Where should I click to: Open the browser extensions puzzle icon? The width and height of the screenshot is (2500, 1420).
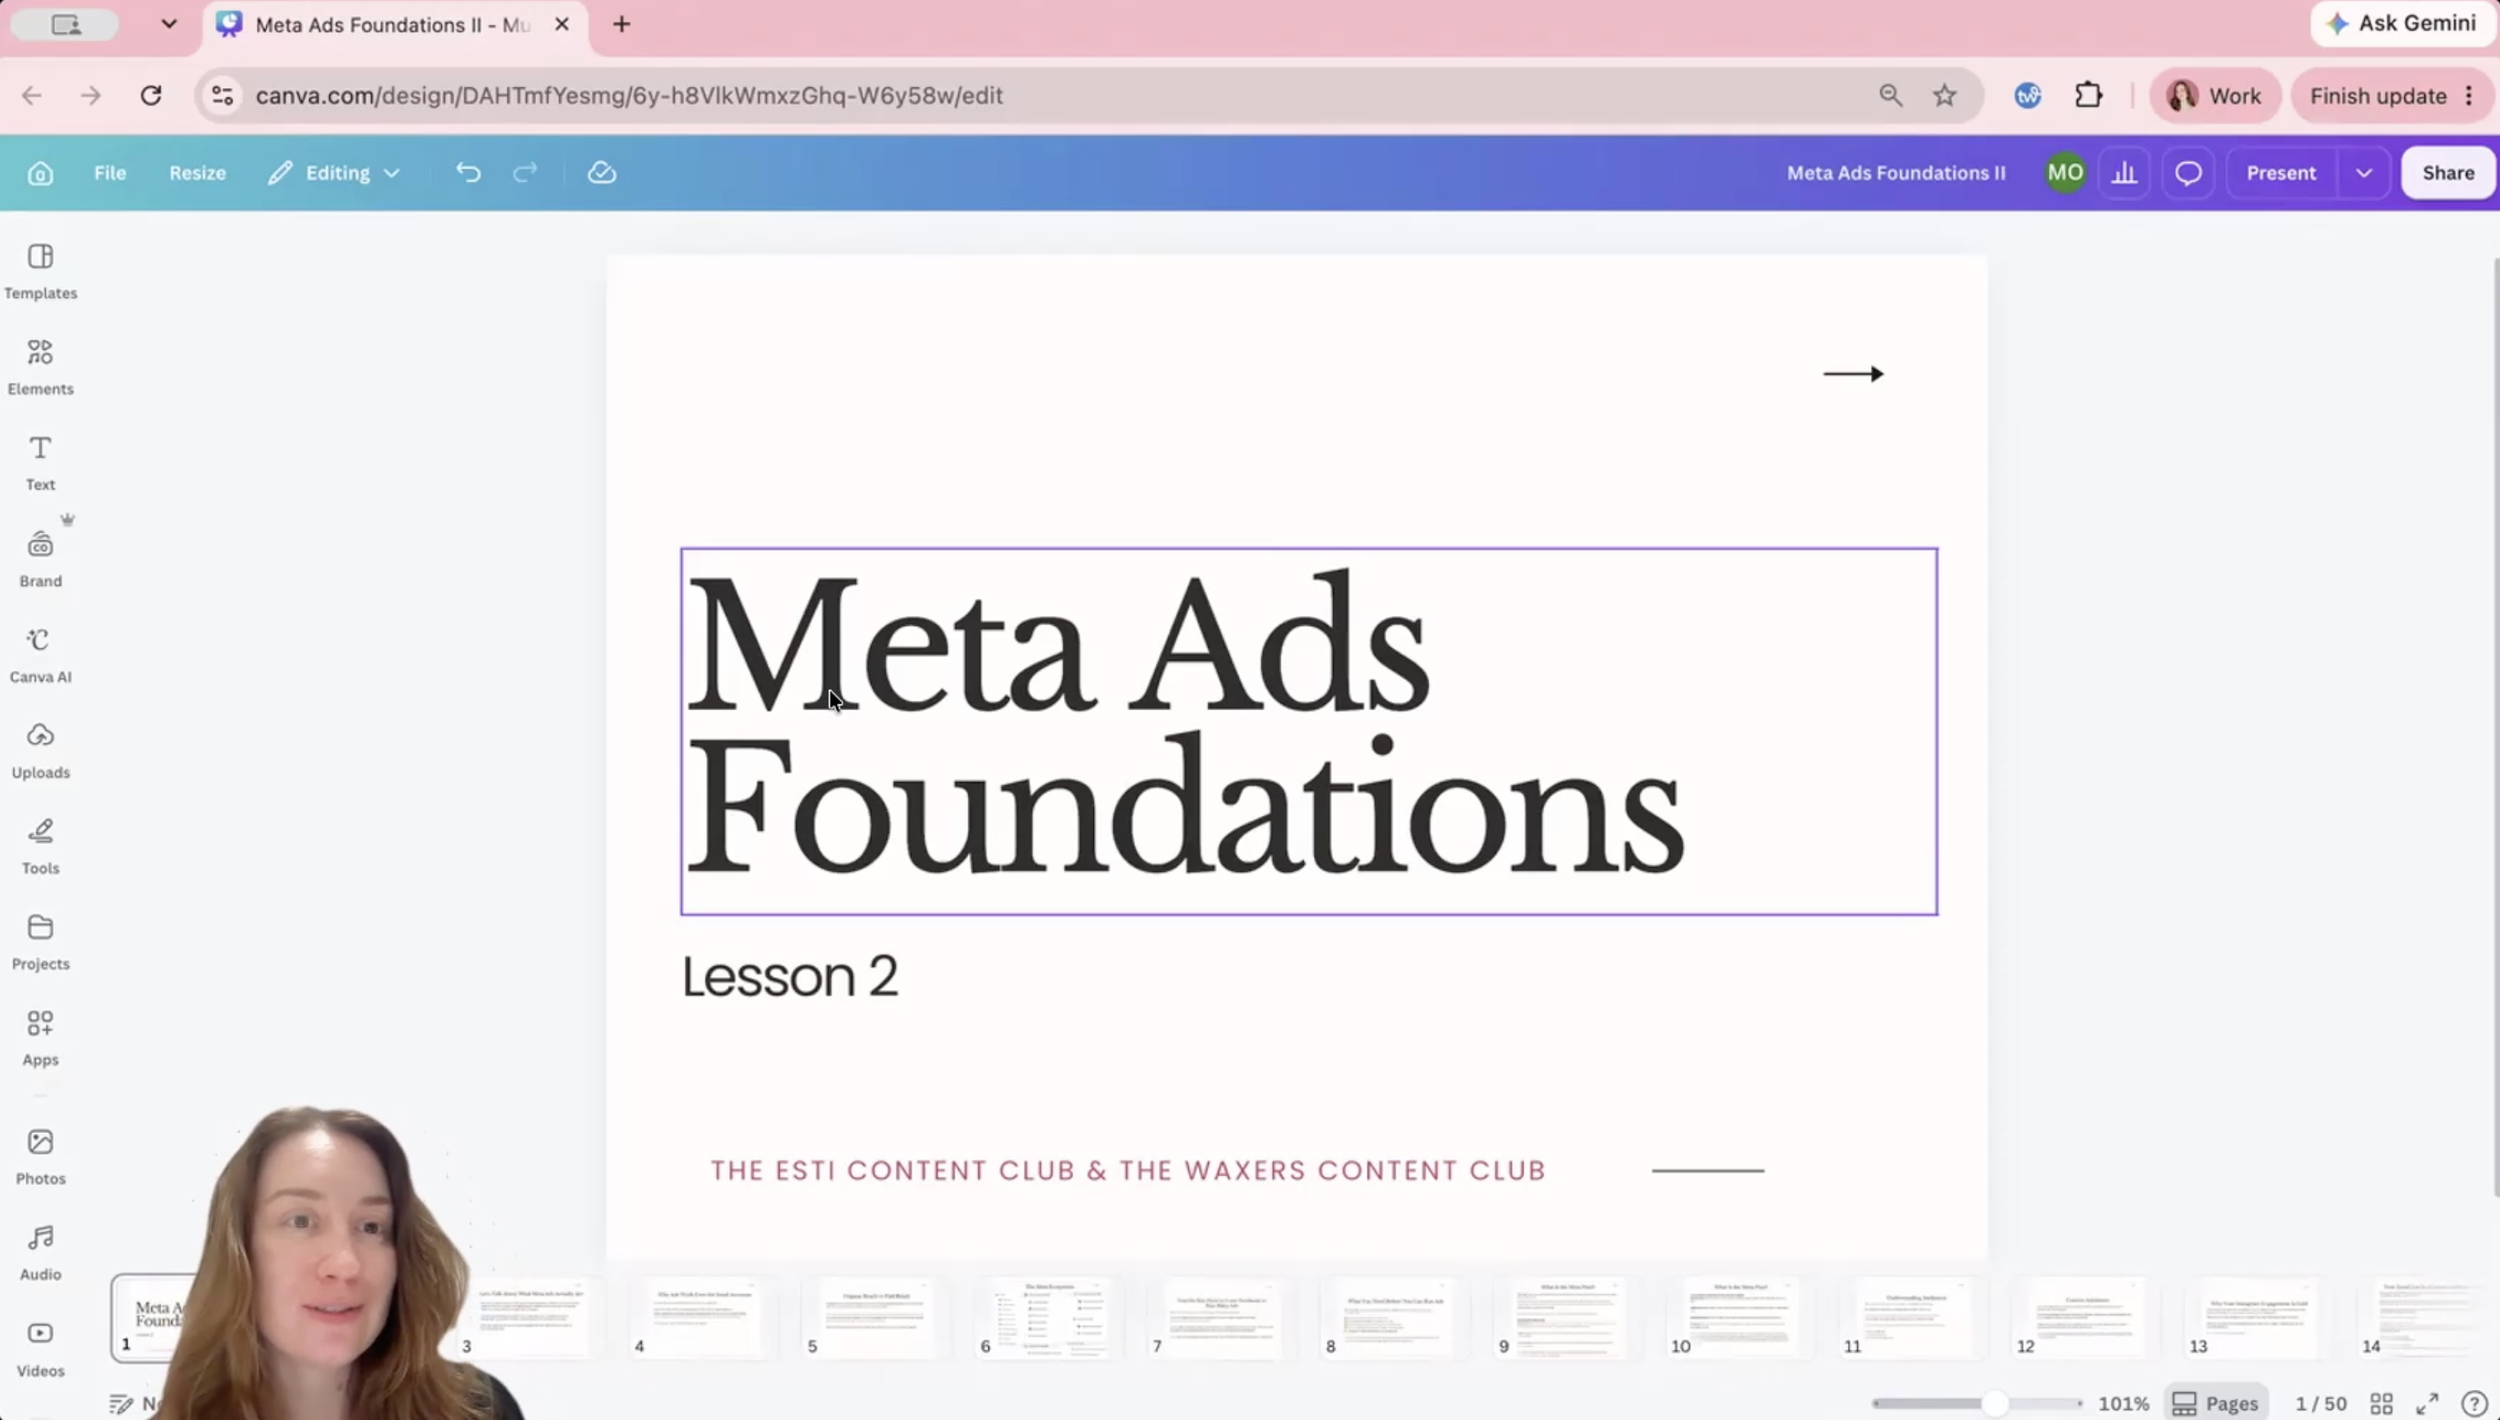click(2088, 95)
